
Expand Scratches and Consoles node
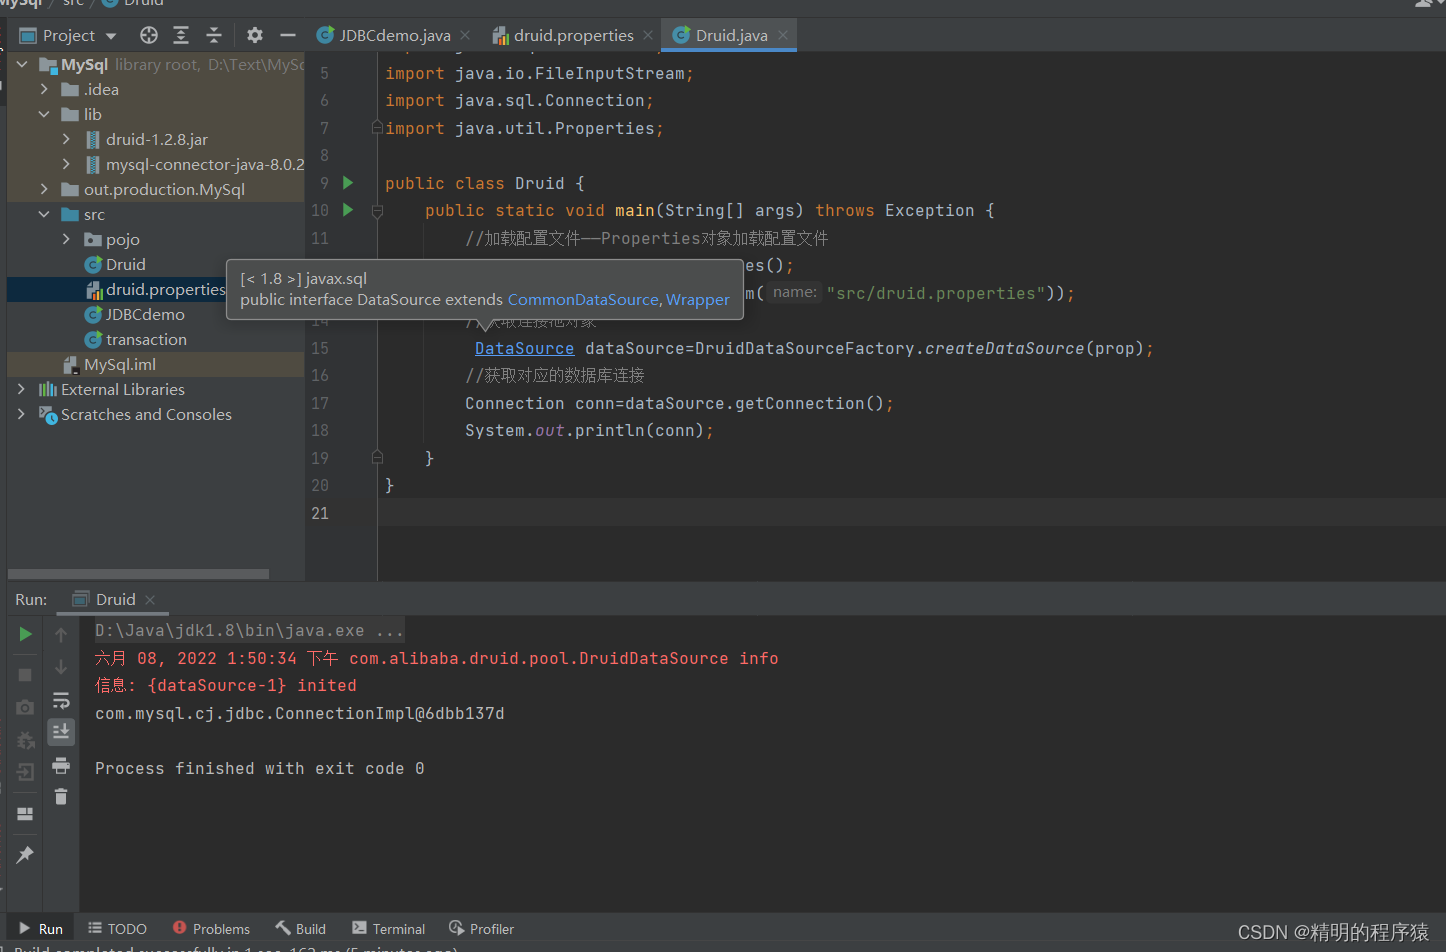[x=22, y=414]
